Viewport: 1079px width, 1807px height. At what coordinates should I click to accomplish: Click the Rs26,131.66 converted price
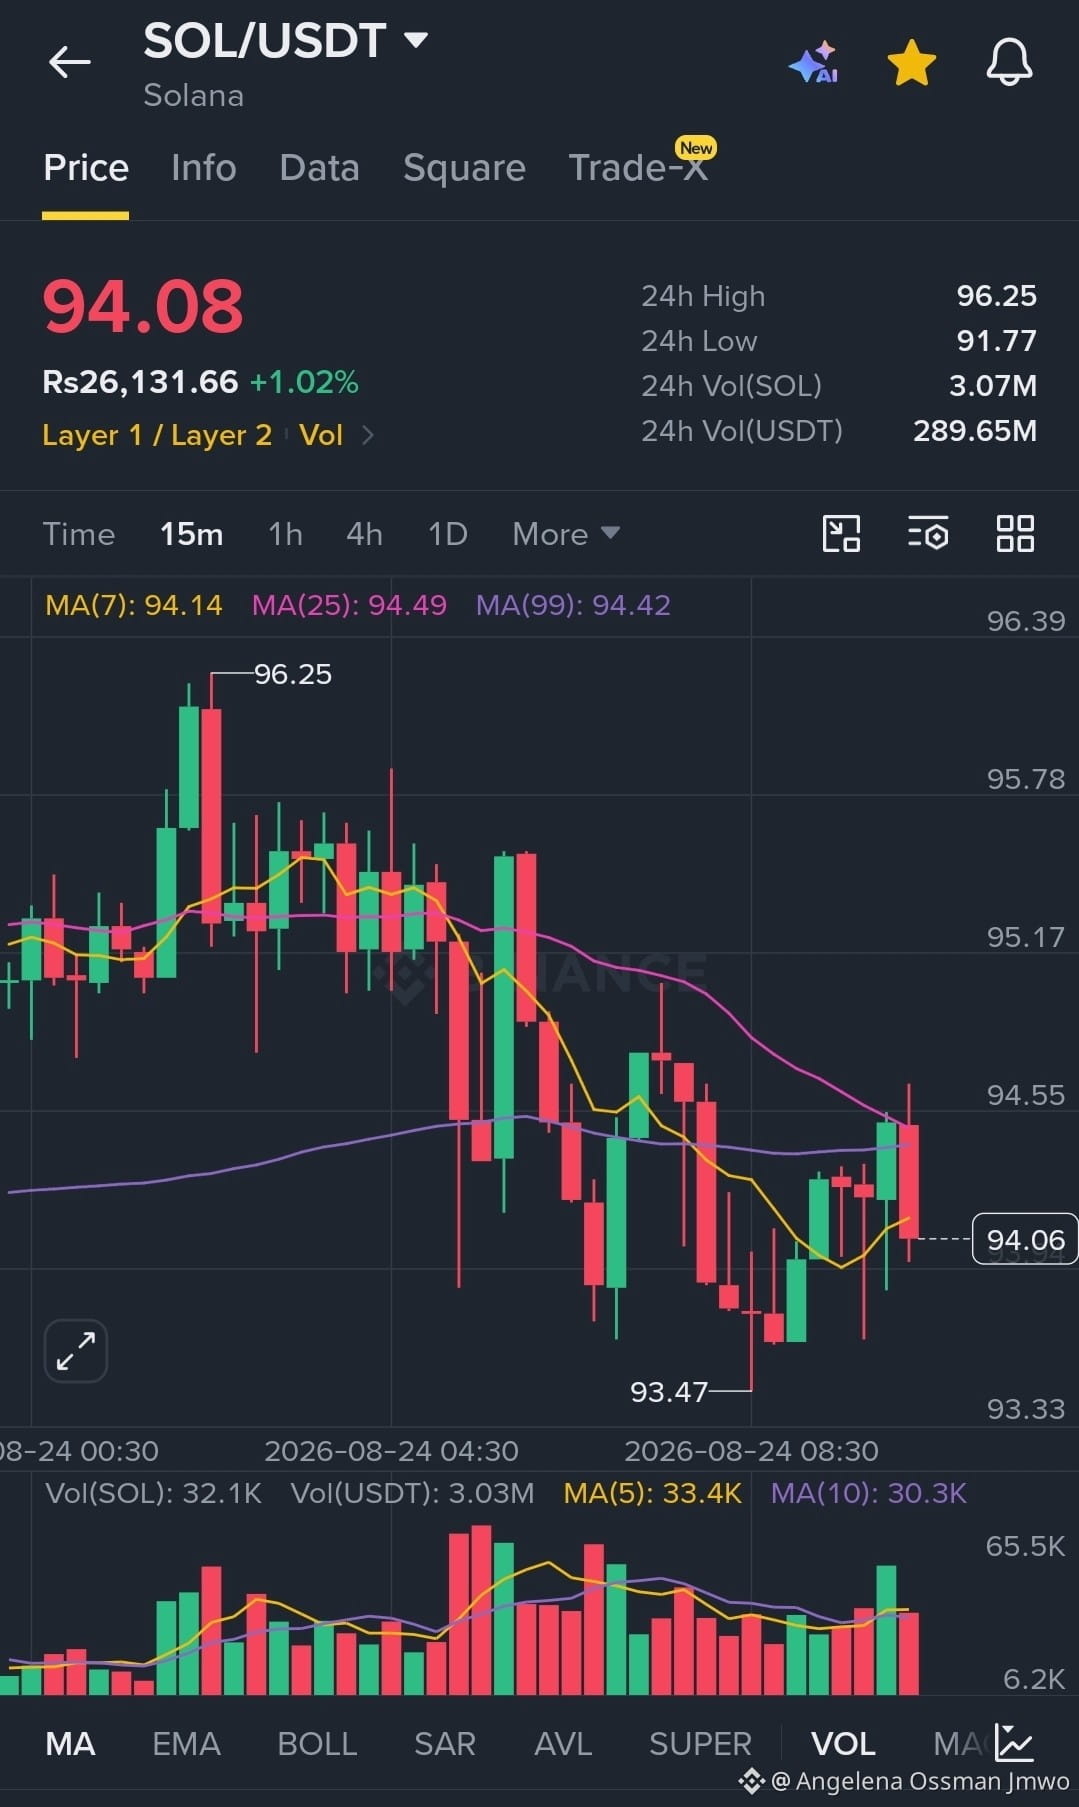[140, 382]
